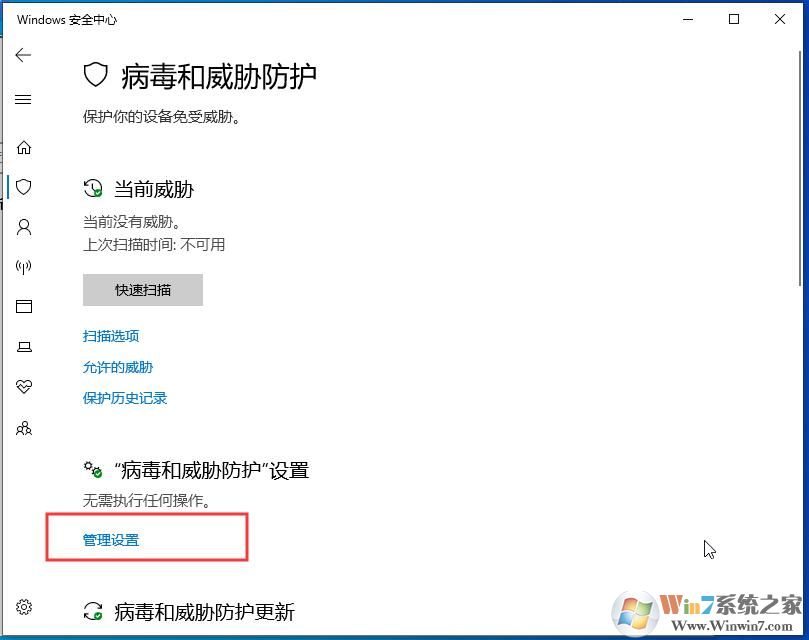Viewport: 809px width, 640px height.
Task: Open 扫描选项 to choose scan type
Action: coord(110,336)
